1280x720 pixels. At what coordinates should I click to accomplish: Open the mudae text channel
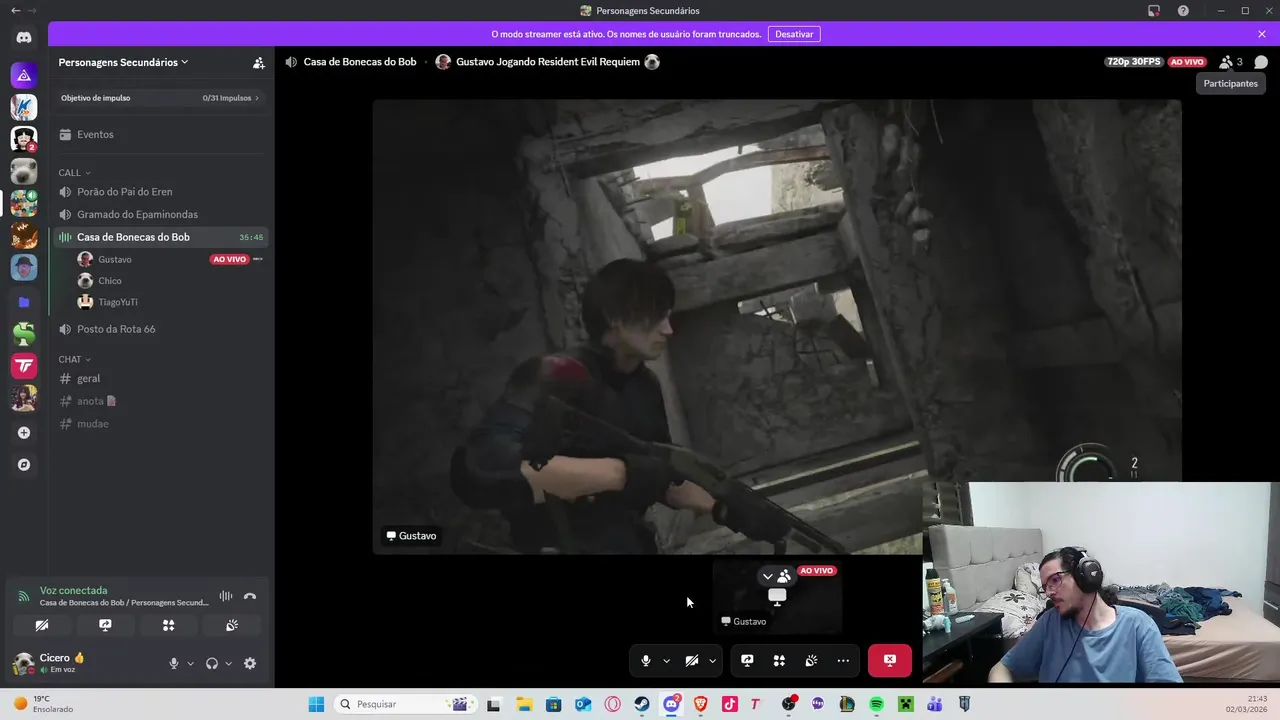(160, 424)
